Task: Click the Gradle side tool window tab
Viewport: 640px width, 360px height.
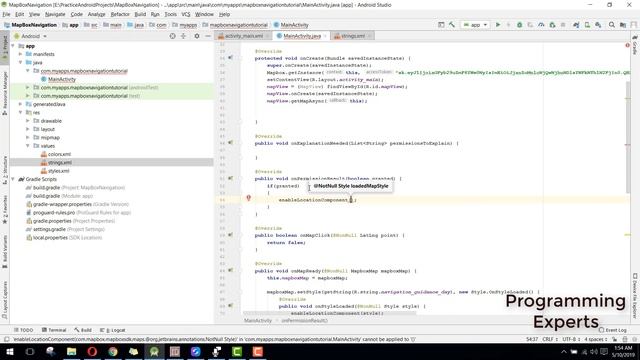Action: (635, 46)
